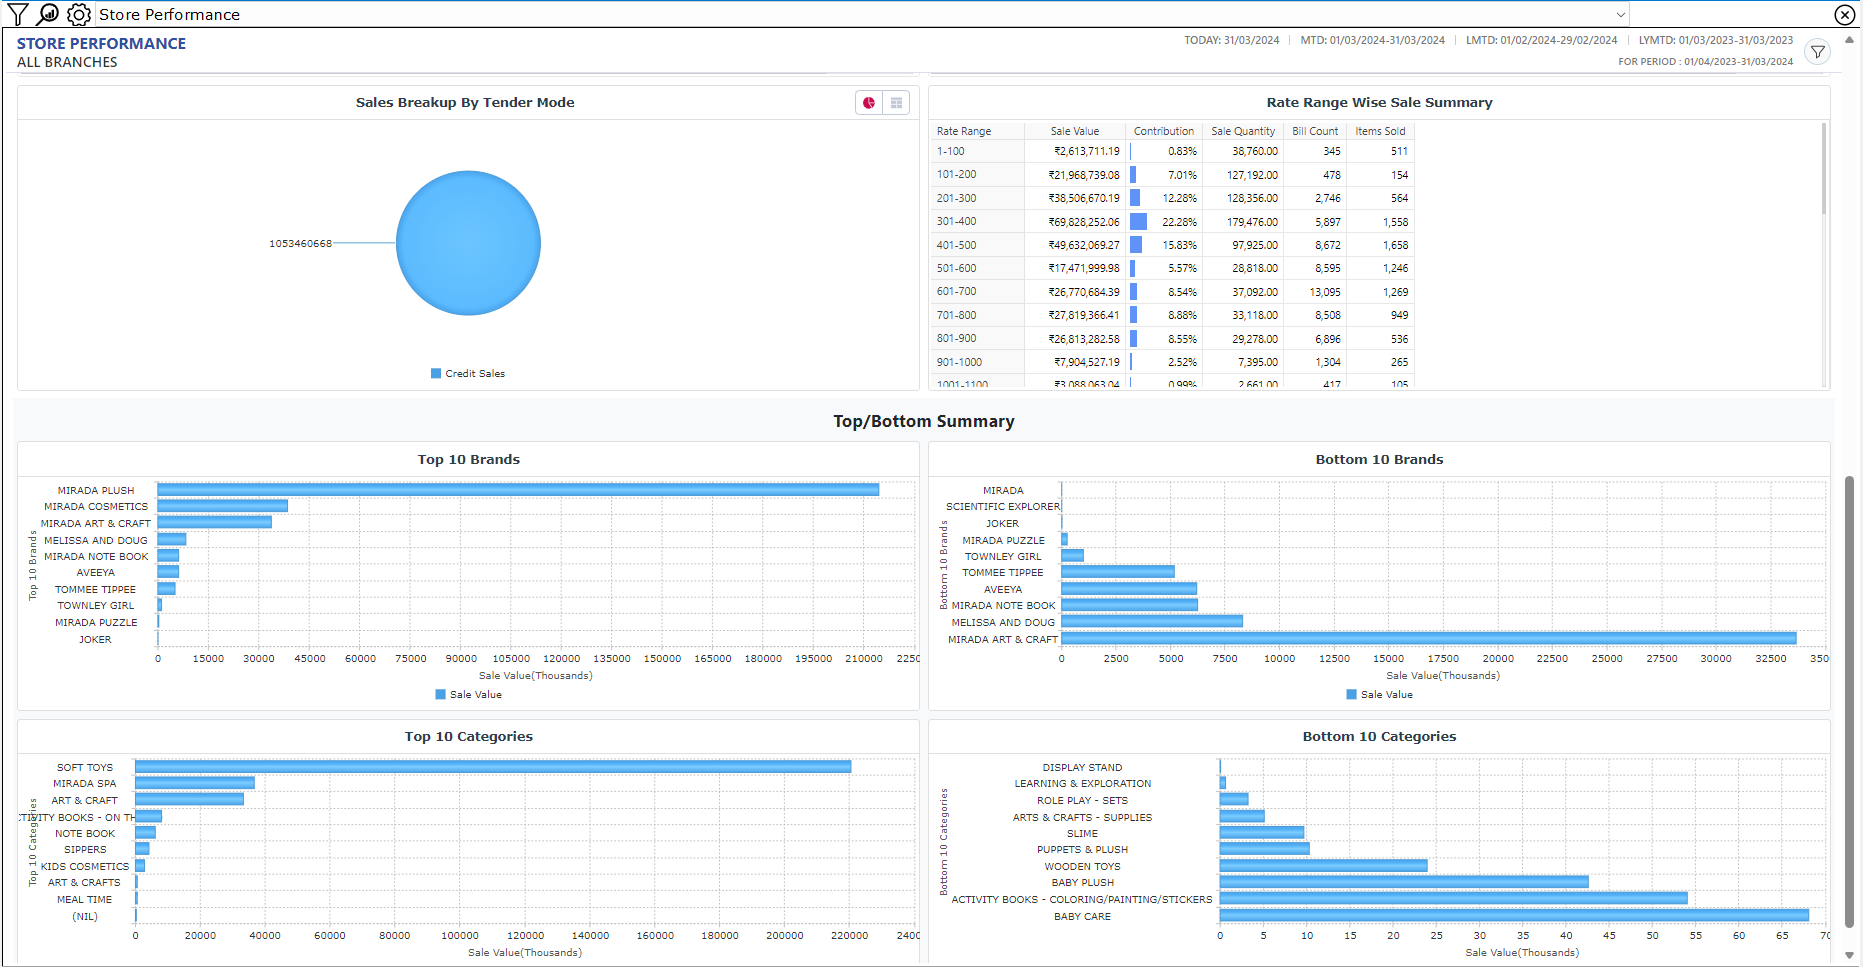This screenshot has width=1863, height=967.
Task: Open the settings gear icon
Action: pyautogui.click(x=78, y=14)
